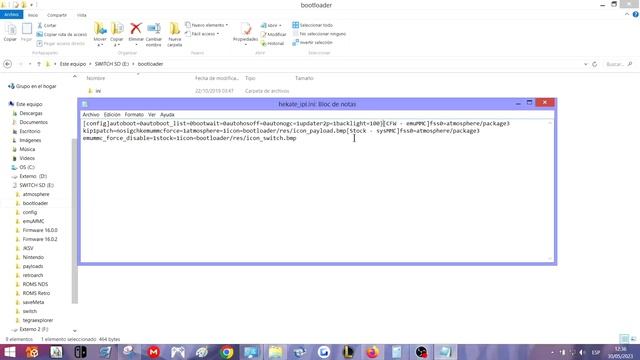Screen dimensions: 640x360
Task: Open the red MEGA app in taskbar
Action: tap(154, 352)
